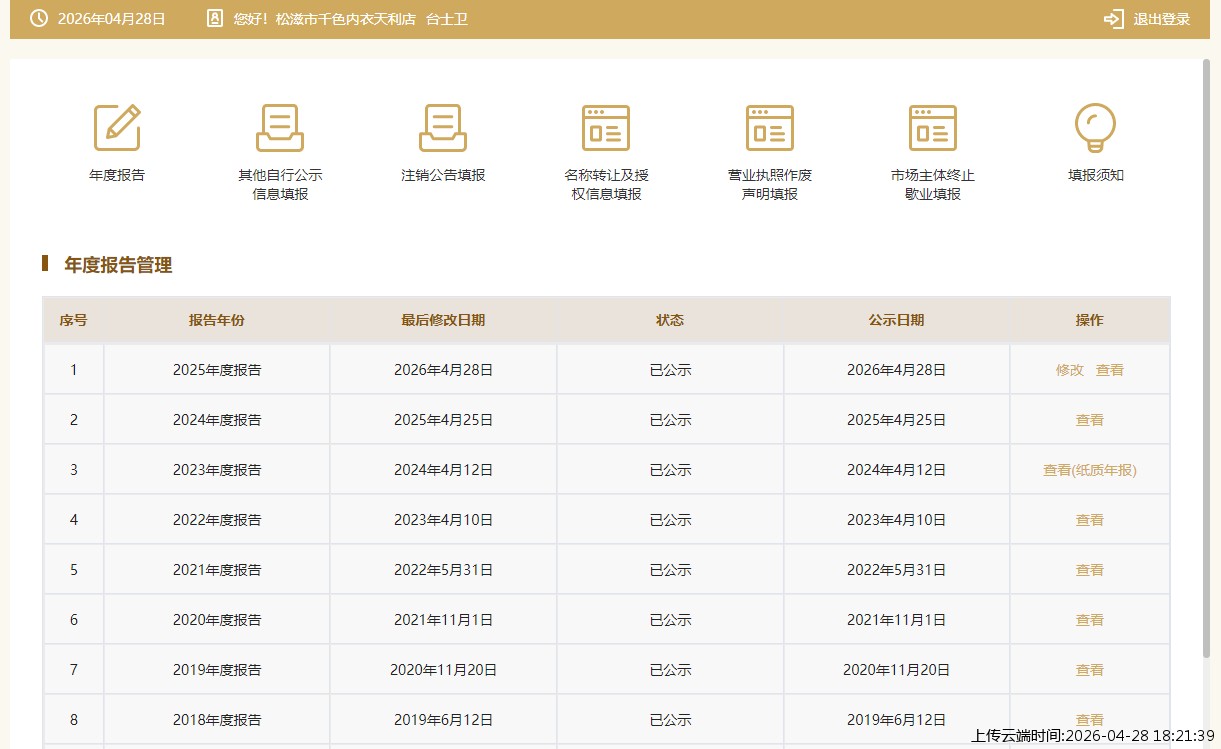Click 查看 in the 2020年度报告 row
This screenshot has height=749, width=1221.
(x=1089, y=620)
